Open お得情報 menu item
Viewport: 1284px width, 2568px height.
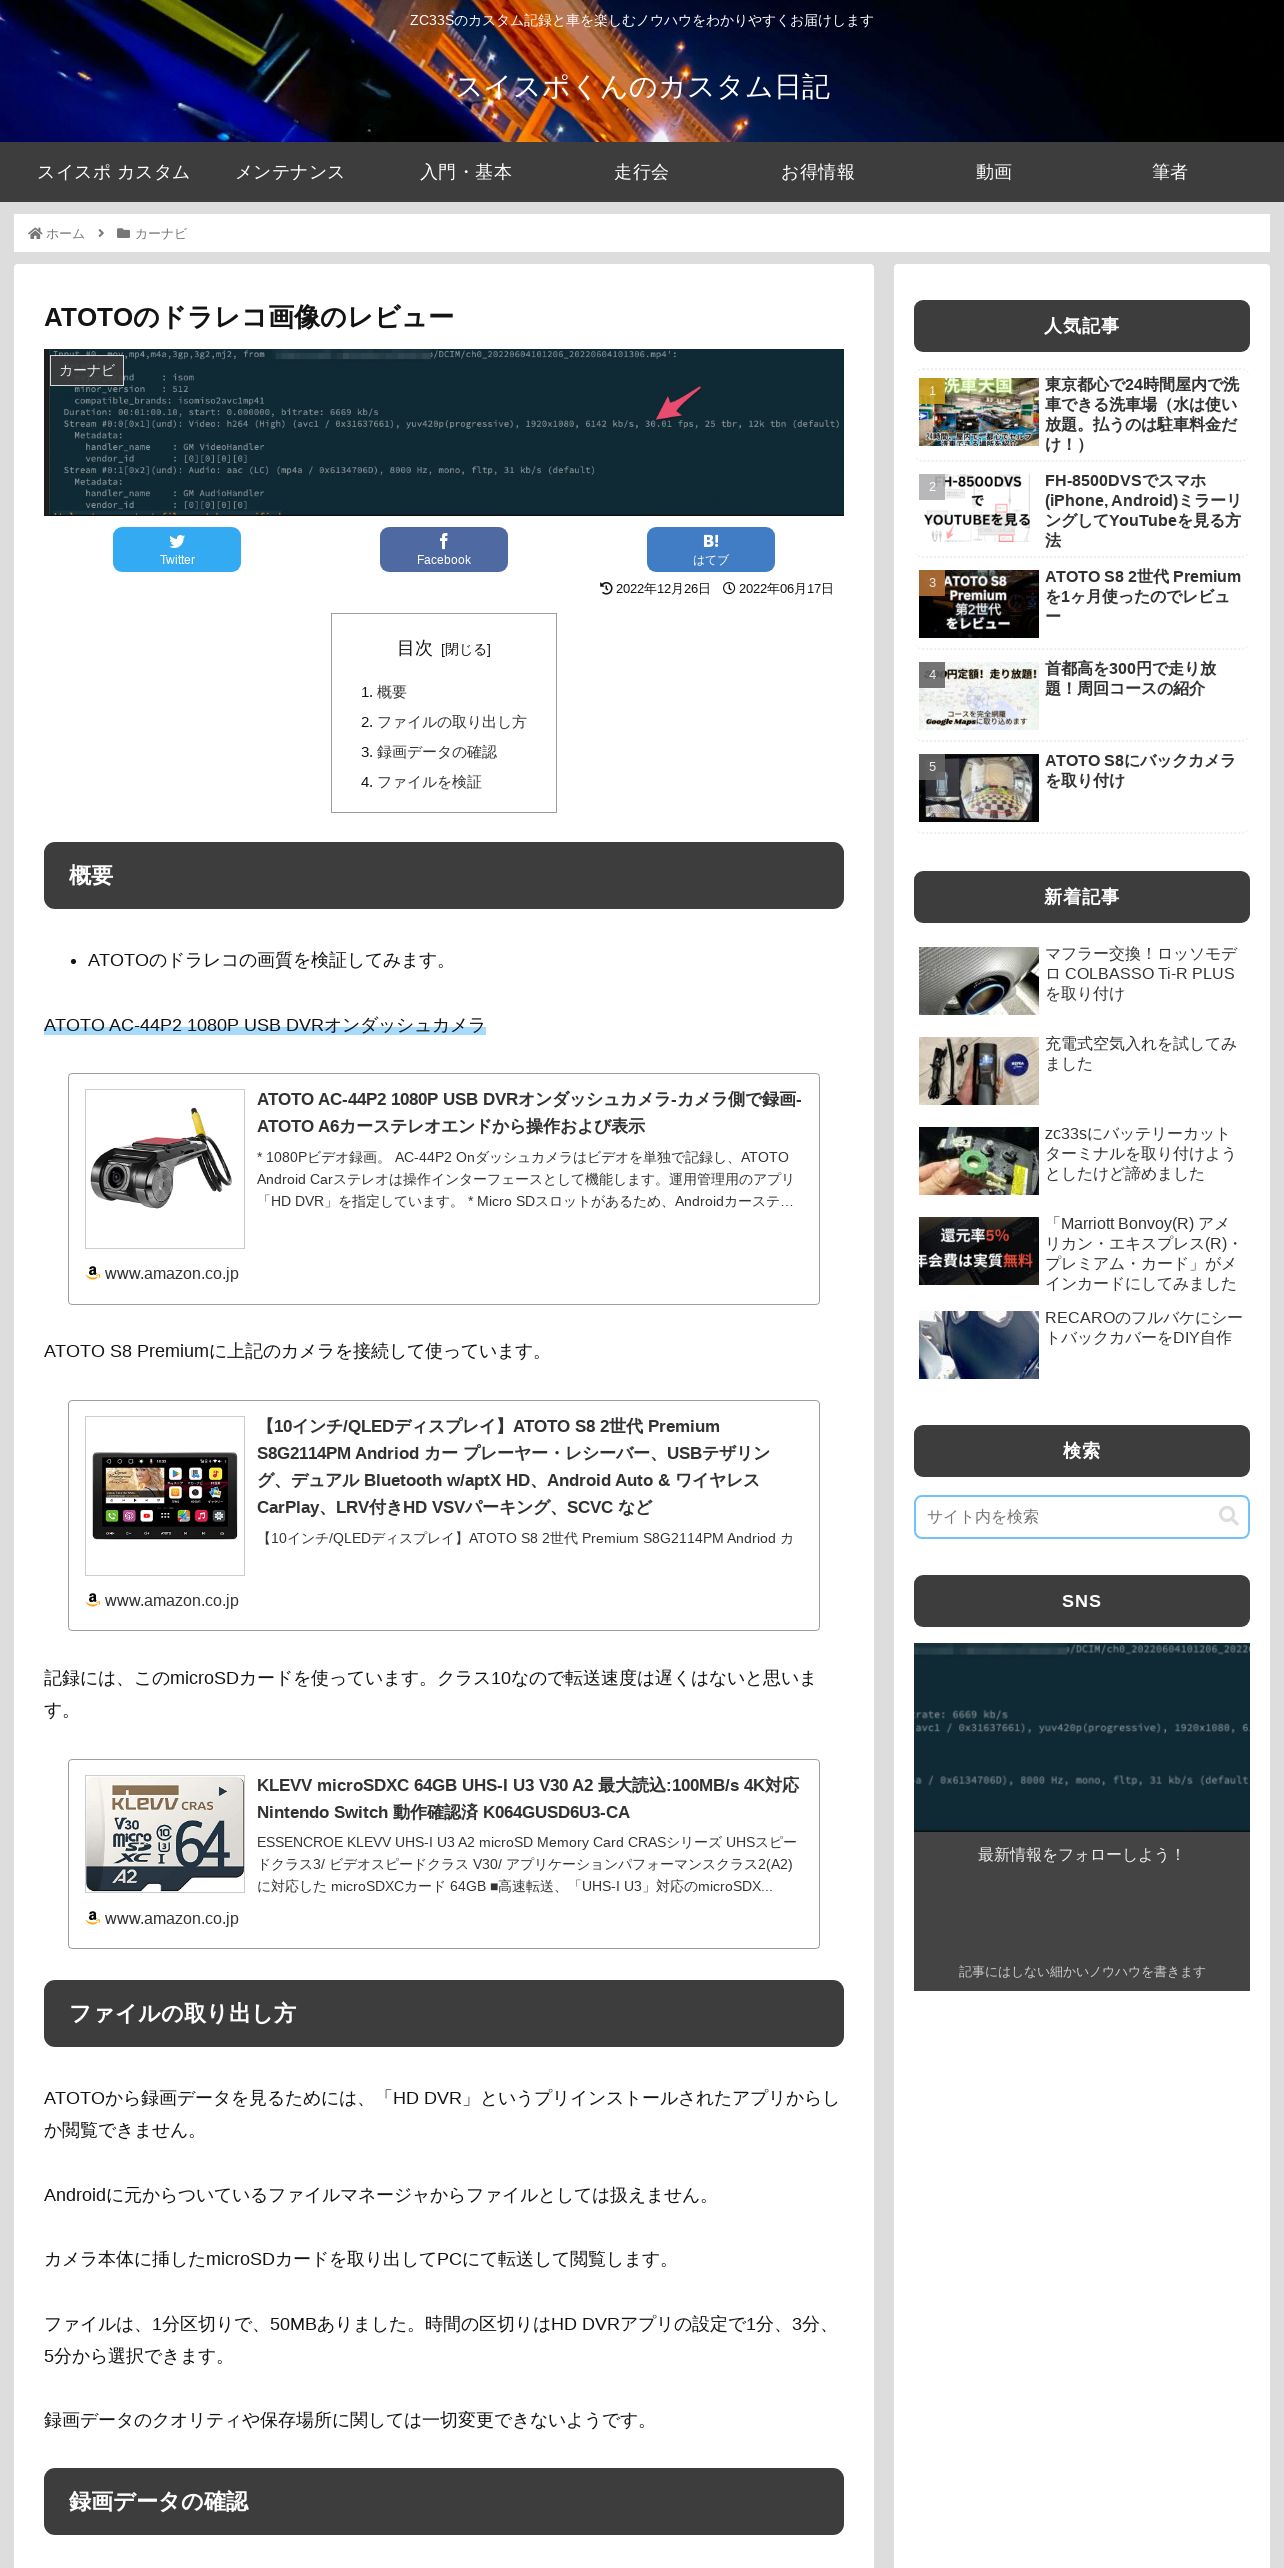click(x=818, y=172)
